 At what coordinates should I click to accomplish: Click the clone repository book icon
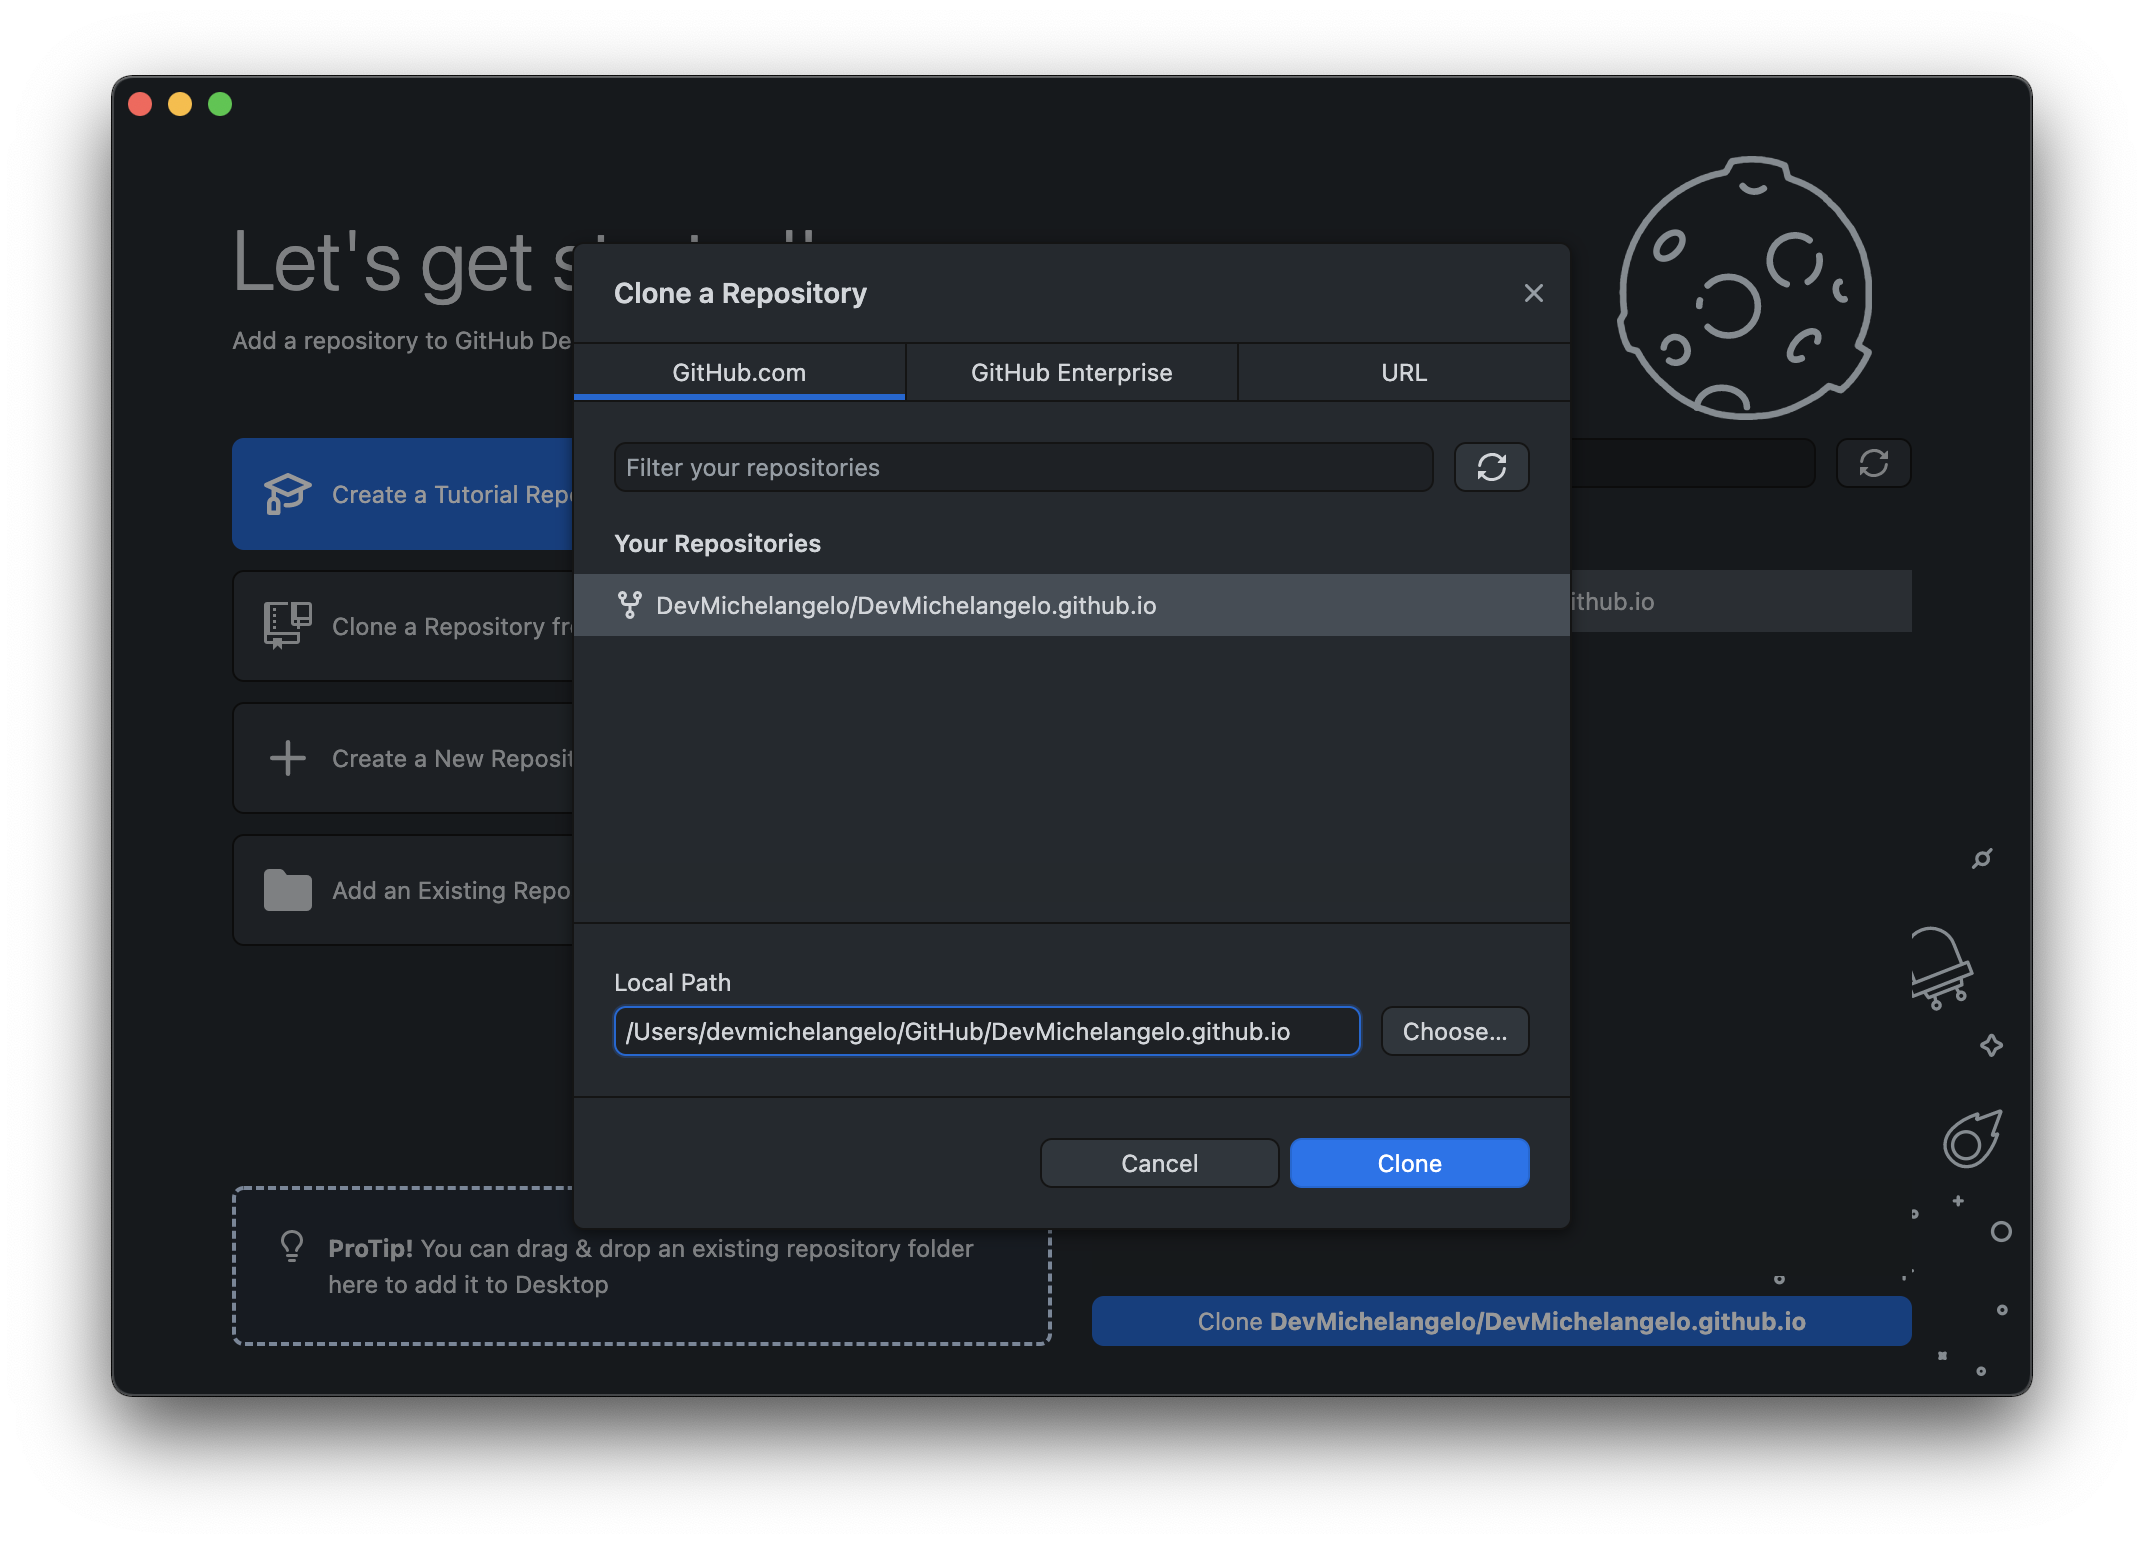point(287,626)
